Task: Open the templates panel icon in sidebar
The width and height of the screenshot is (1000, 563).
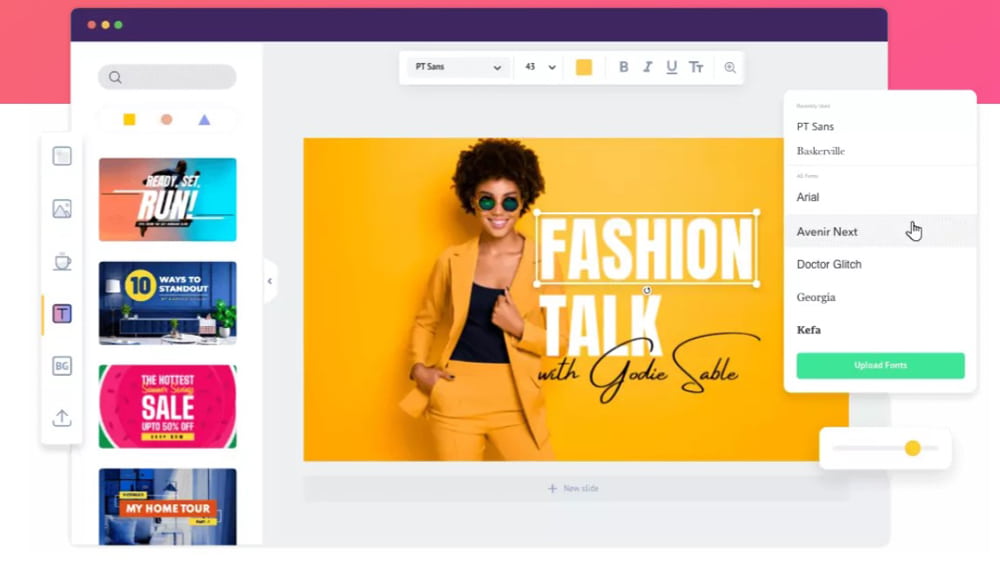Action: [62, 156]
